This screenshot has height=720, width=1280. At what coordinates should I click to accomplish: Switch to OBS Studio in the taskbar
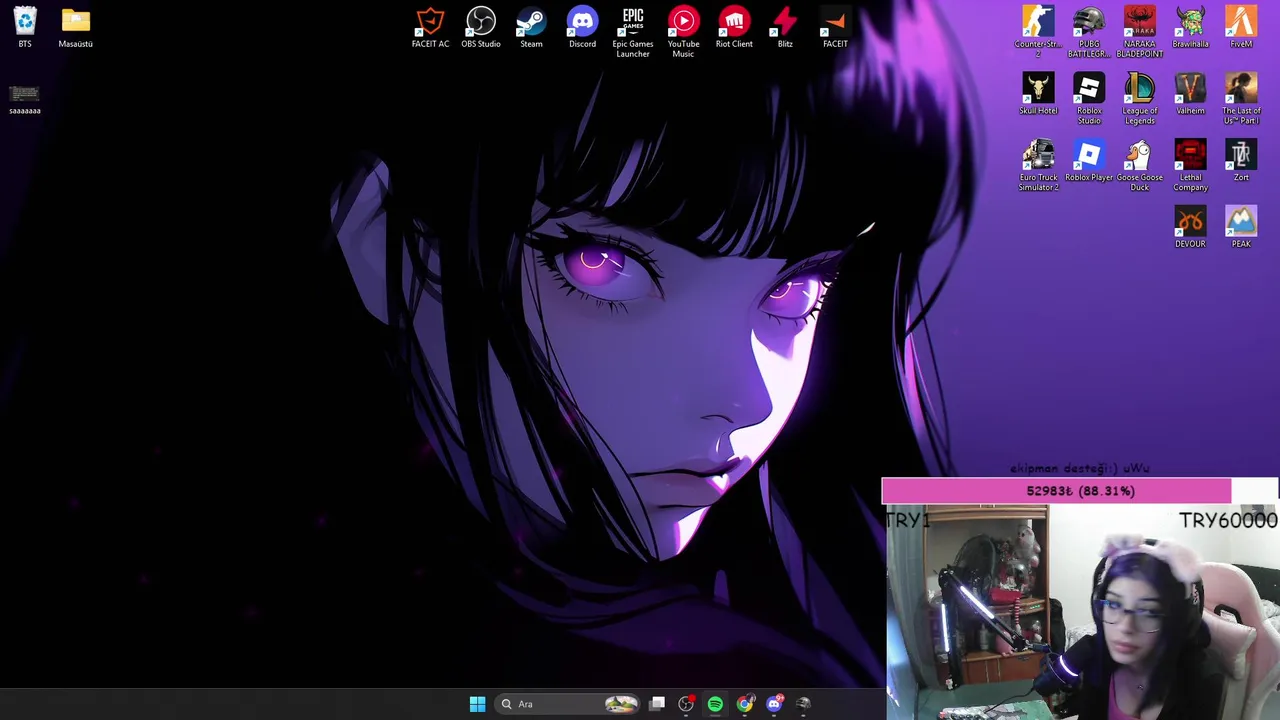click(x=686, y=704)
